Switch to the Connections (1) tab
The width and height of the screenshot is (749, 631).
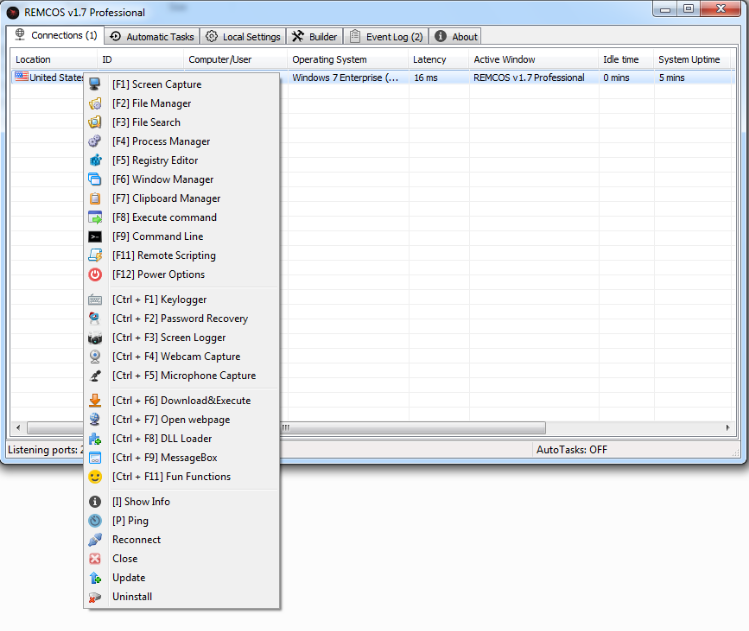coord(56,35)
